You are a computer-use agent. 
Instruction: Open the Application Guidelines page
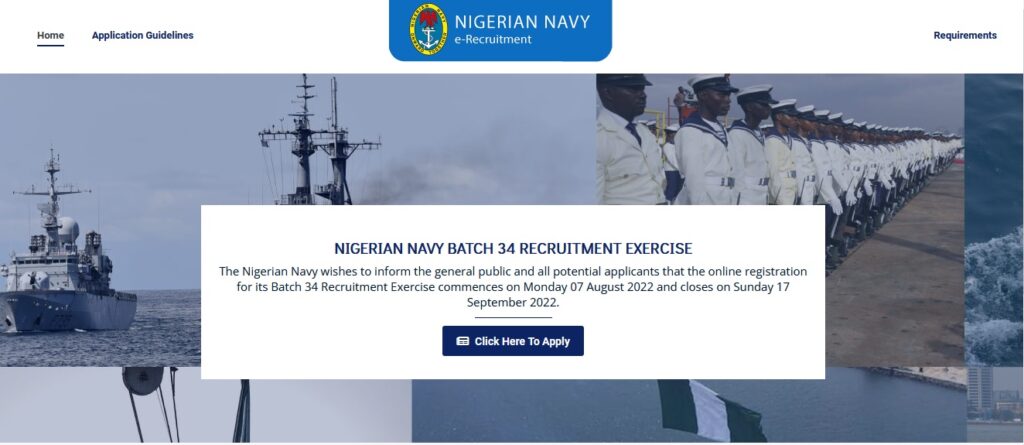(x=142, y=35)
